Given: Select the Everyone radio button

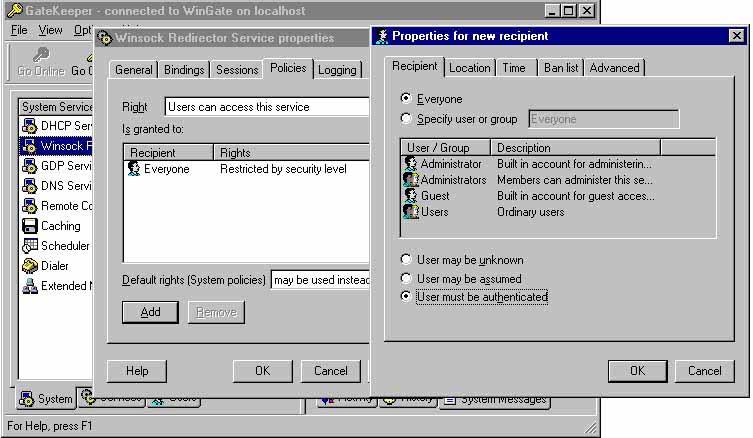Looking at the screenshot, I should [x=405, y=99].
